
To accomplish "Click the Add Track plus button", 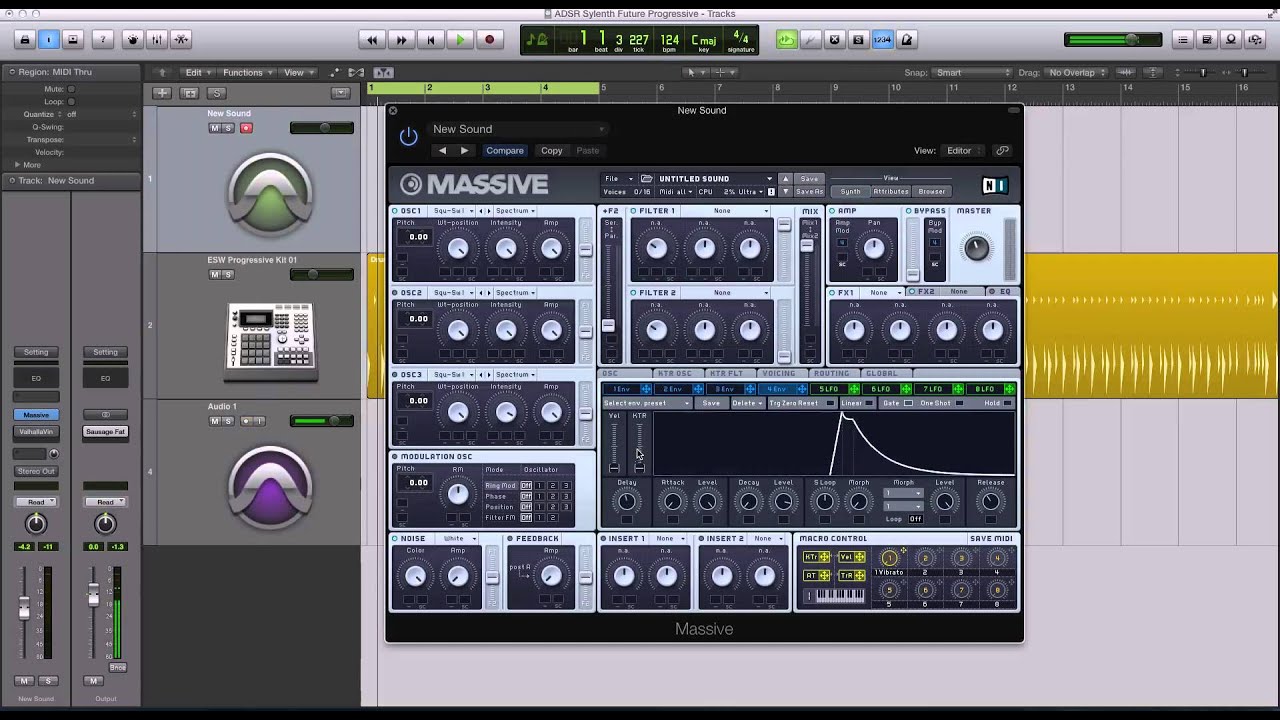I will click(162, 93).
